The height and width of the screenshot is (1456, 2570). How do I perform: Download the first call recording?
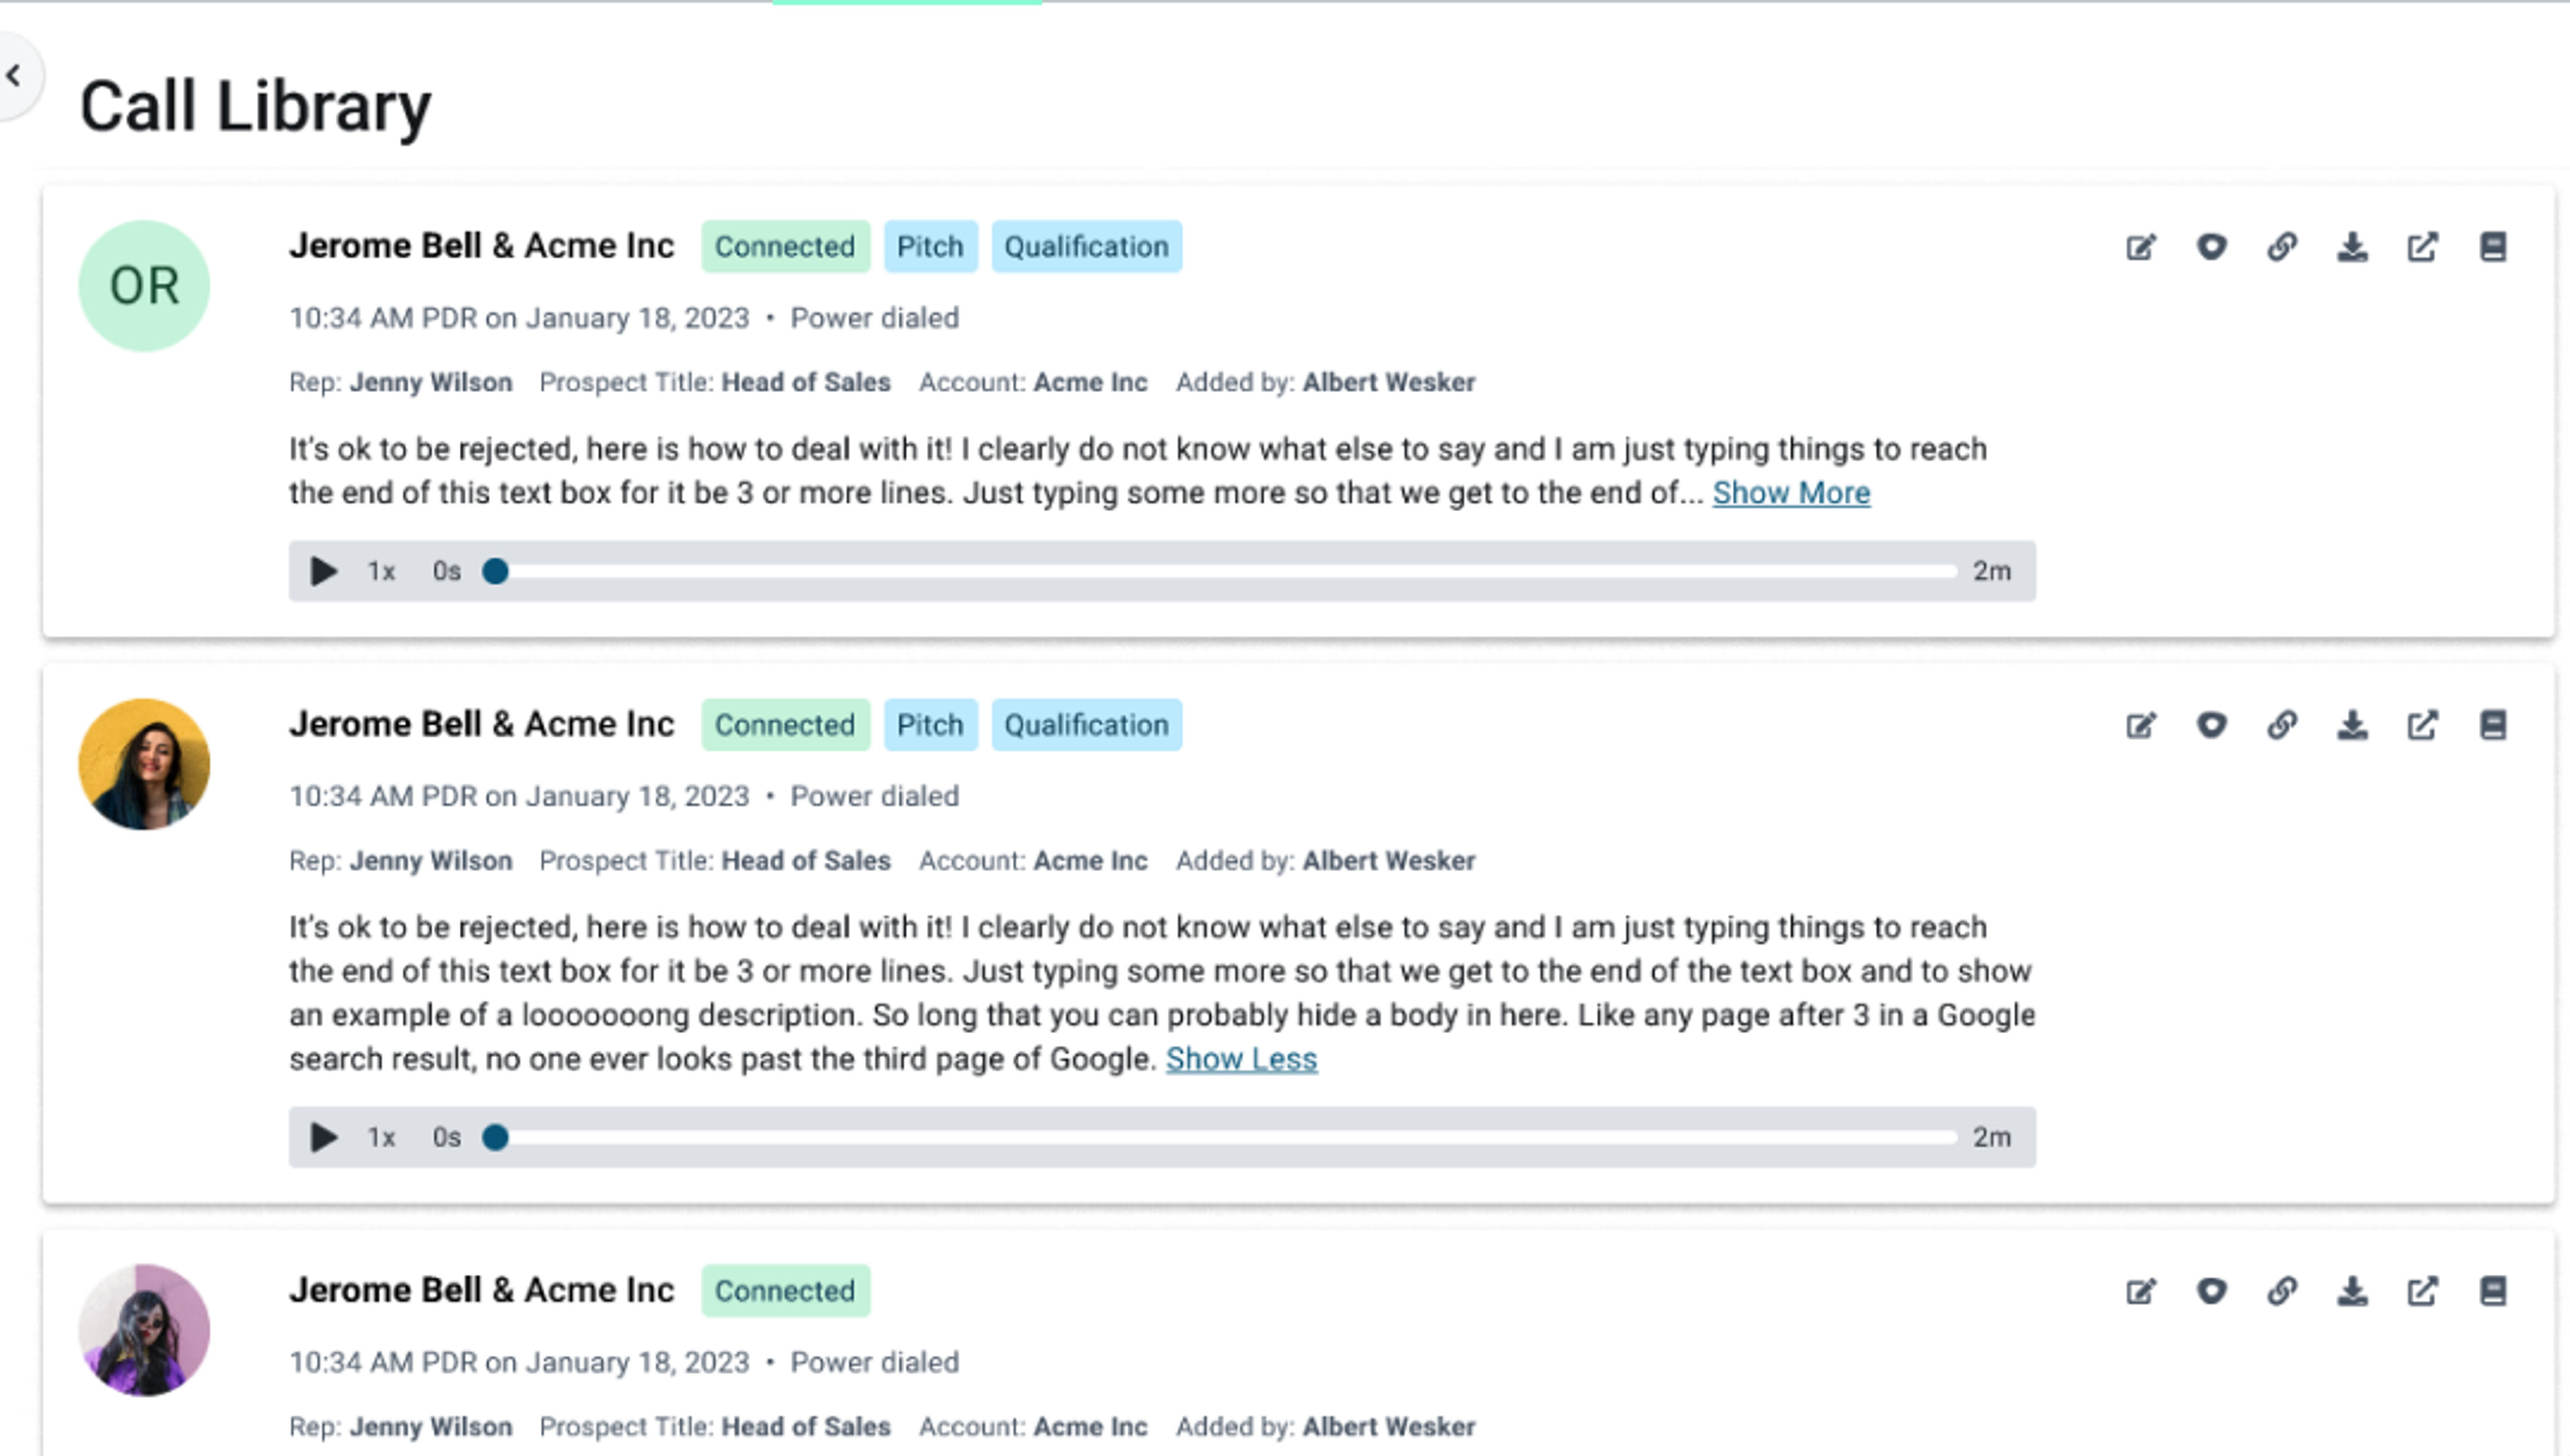2353,247
